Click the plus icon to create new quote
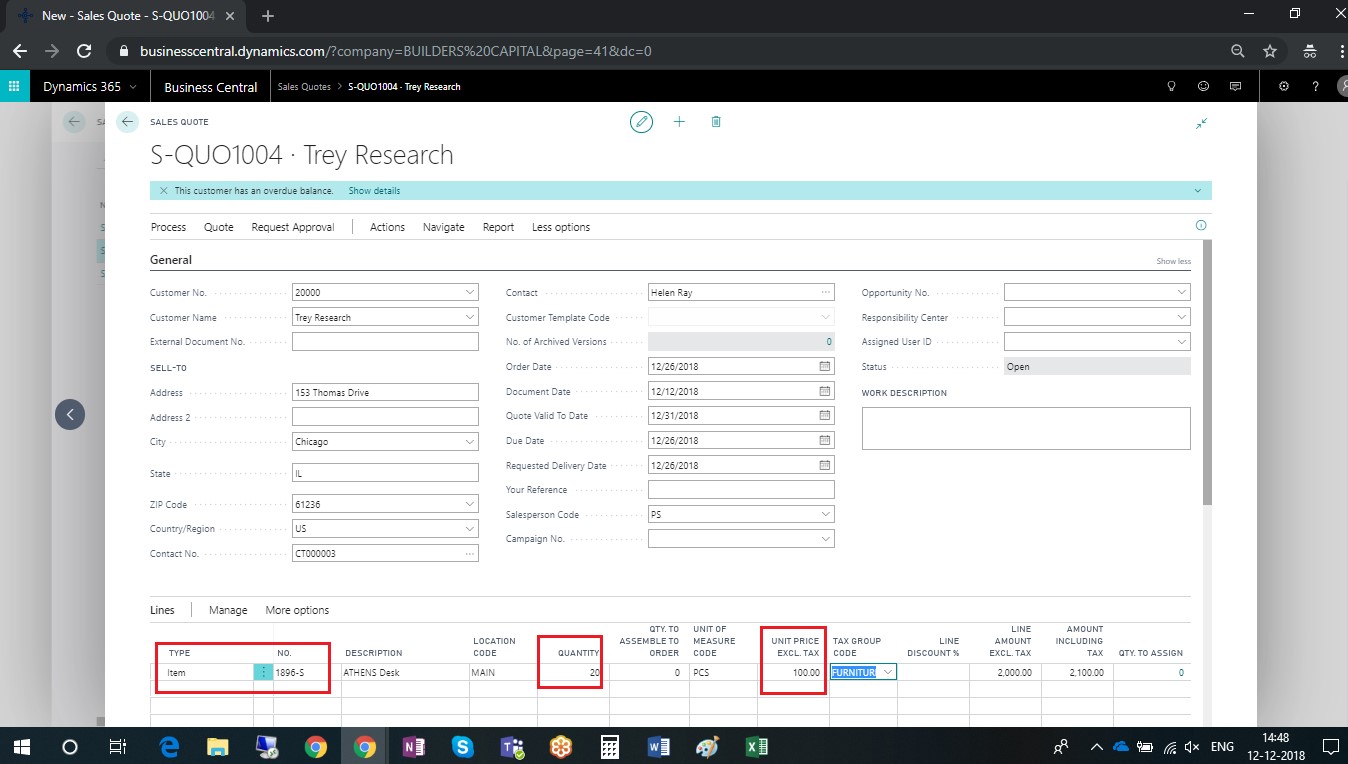 [679, 122]
